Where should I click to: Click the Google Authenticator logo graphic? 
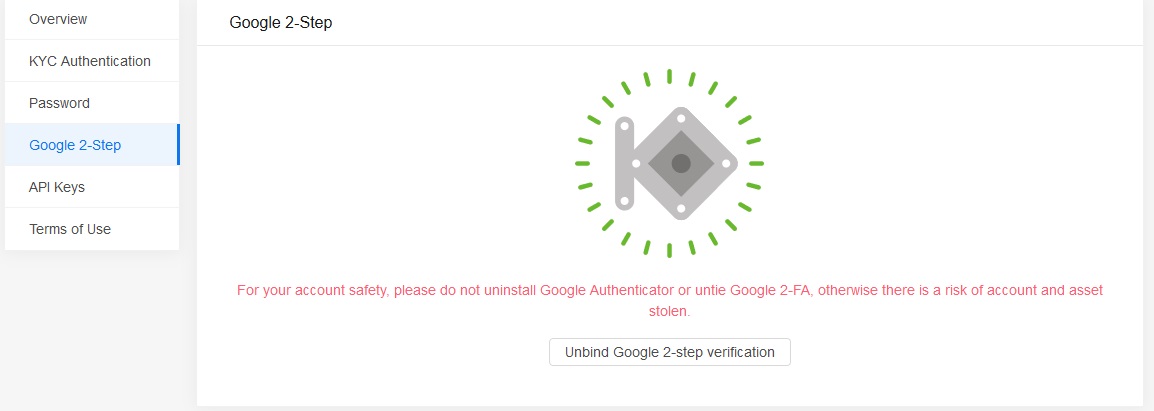(x=669, y=164)
